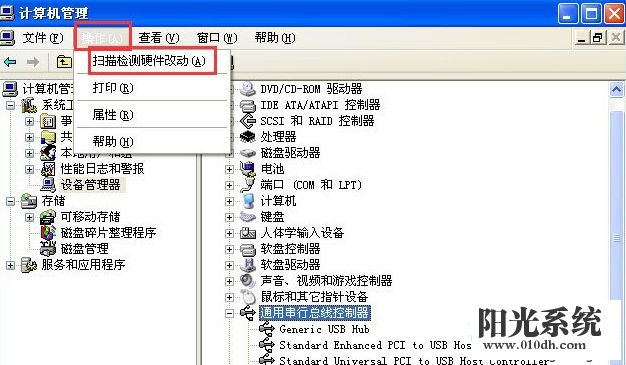Screen dimensions: 626x365
Task: Click the 磁盘驱动器 disk icon
Action: coord(248,153)
